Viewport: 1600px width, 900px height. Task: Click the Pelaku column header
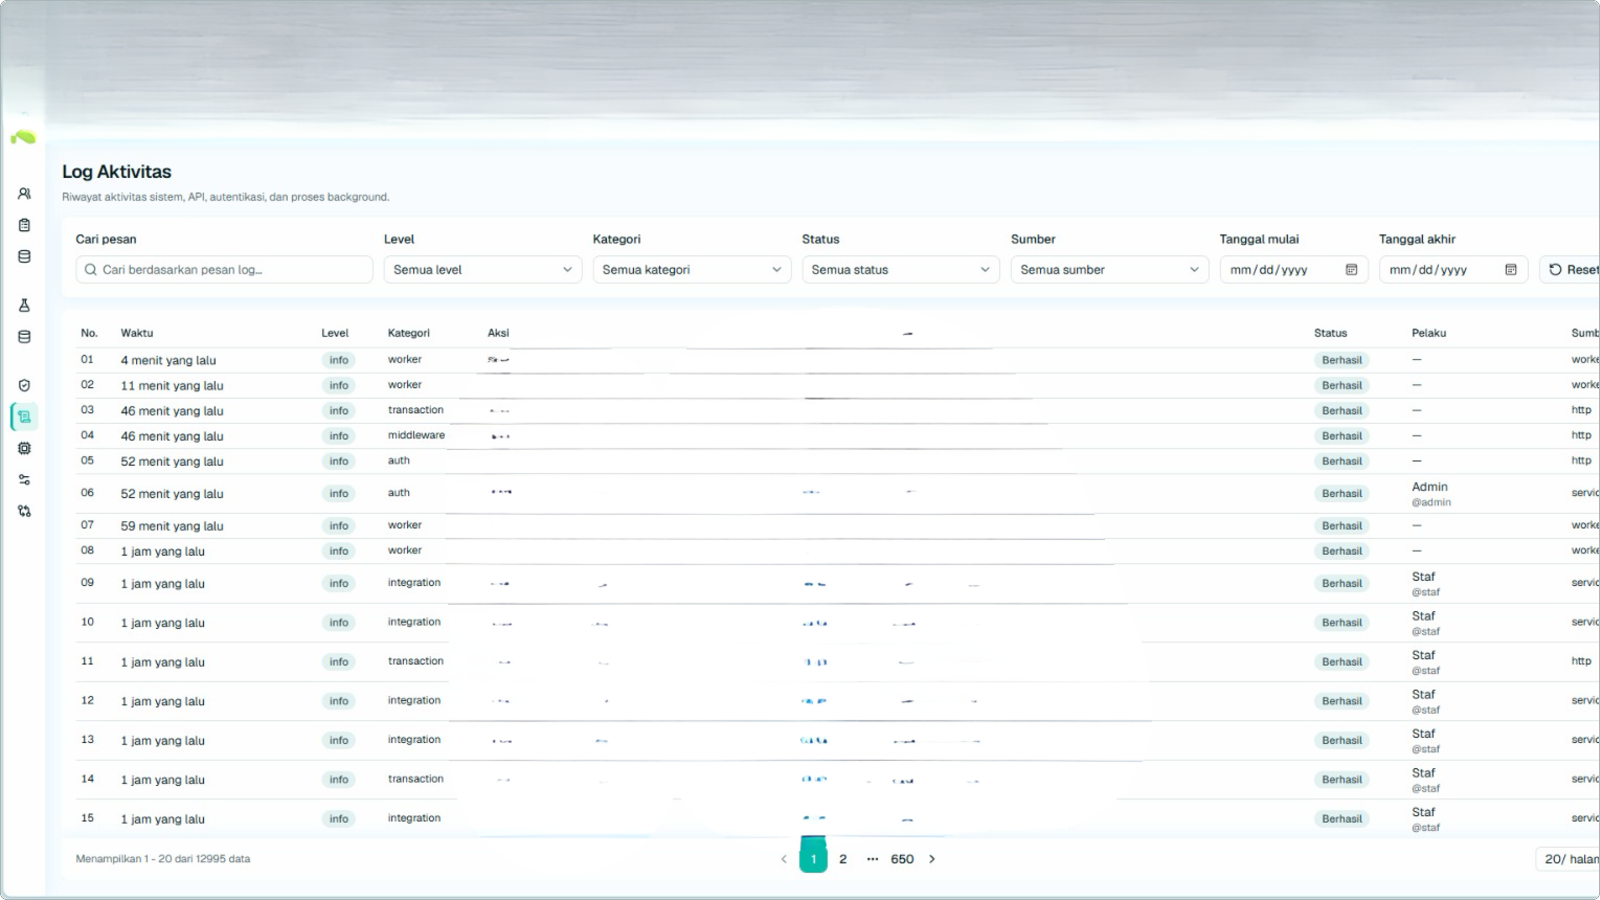(1429, 333)
